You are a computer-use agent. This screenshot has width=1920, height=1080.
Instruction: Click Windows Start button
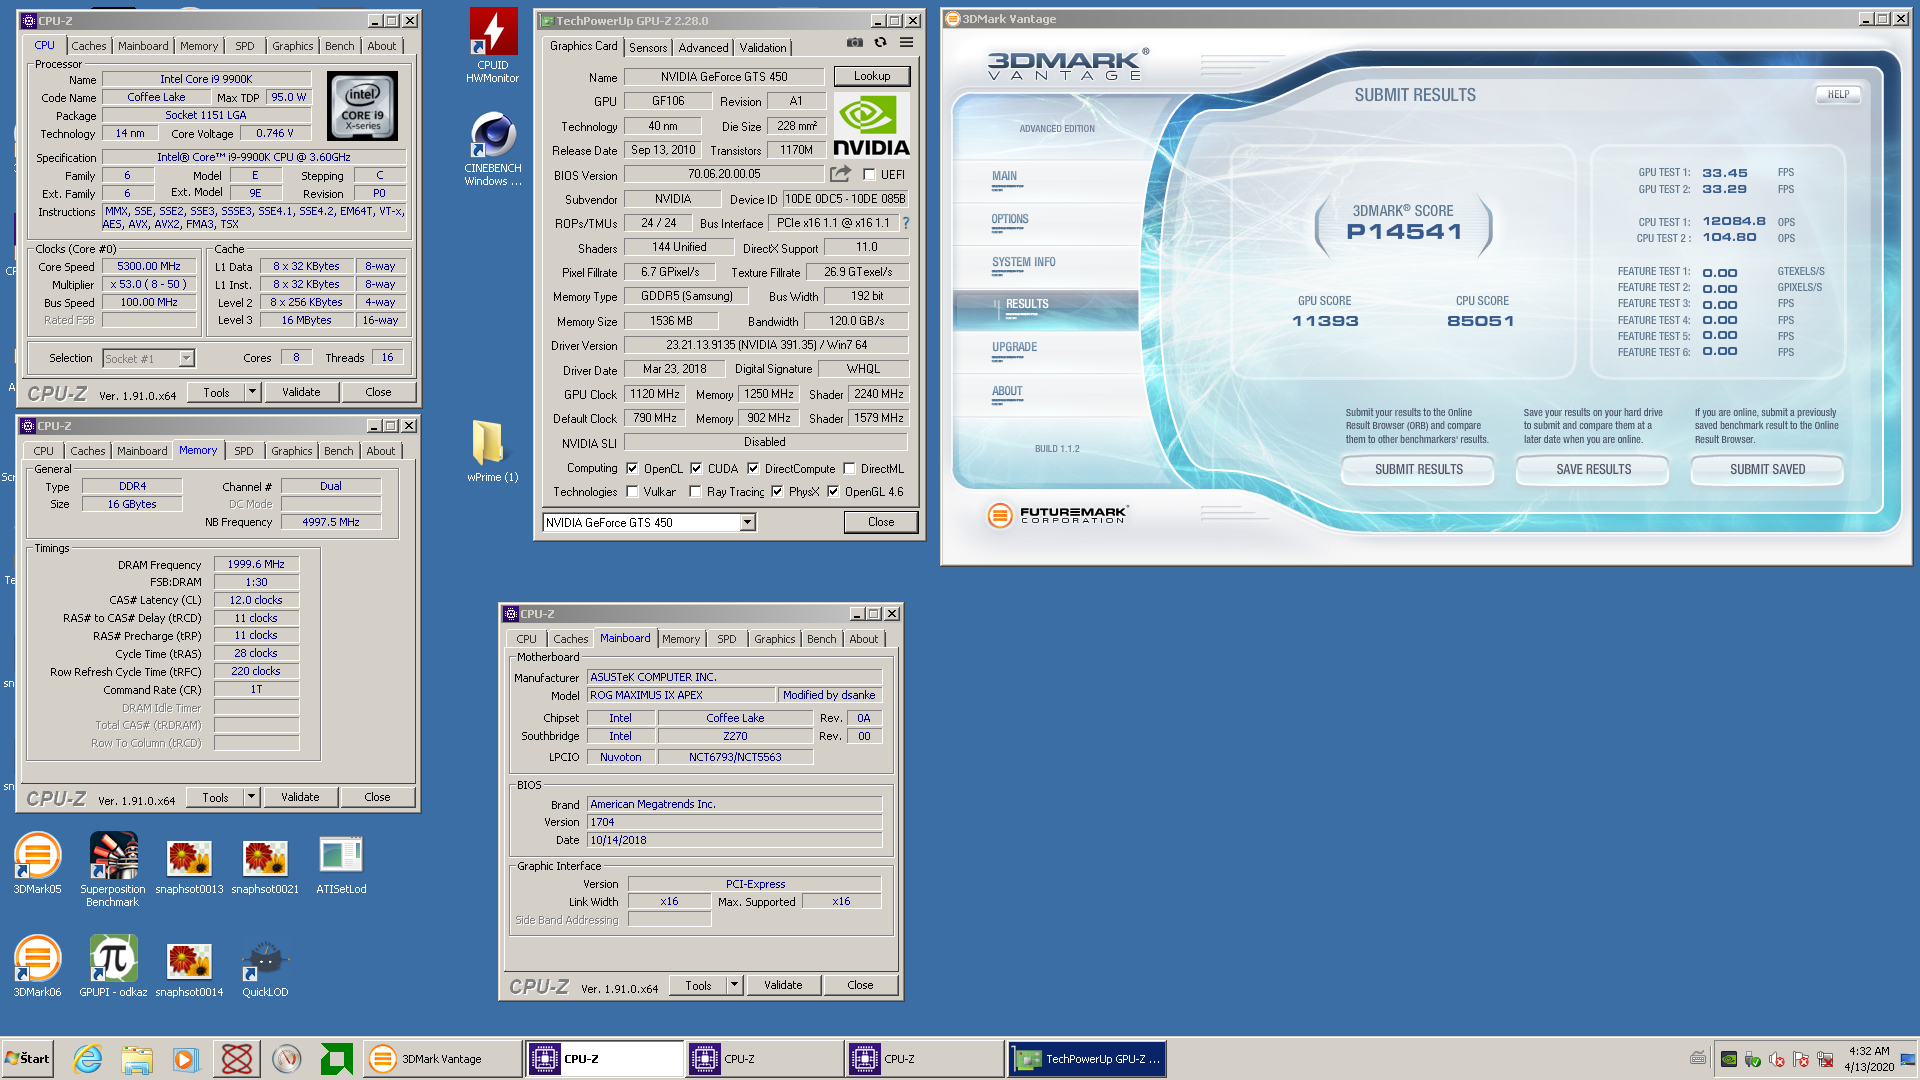coord(28,1058)
